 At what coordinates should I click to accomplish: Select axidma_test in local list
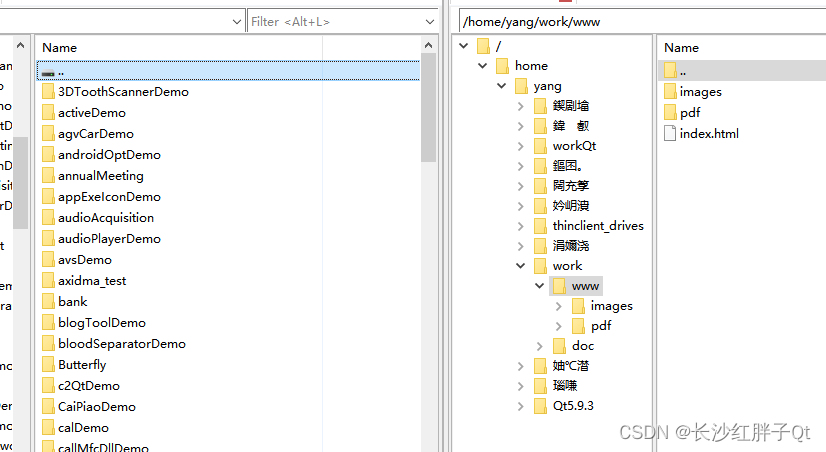(x=92, y=281)
